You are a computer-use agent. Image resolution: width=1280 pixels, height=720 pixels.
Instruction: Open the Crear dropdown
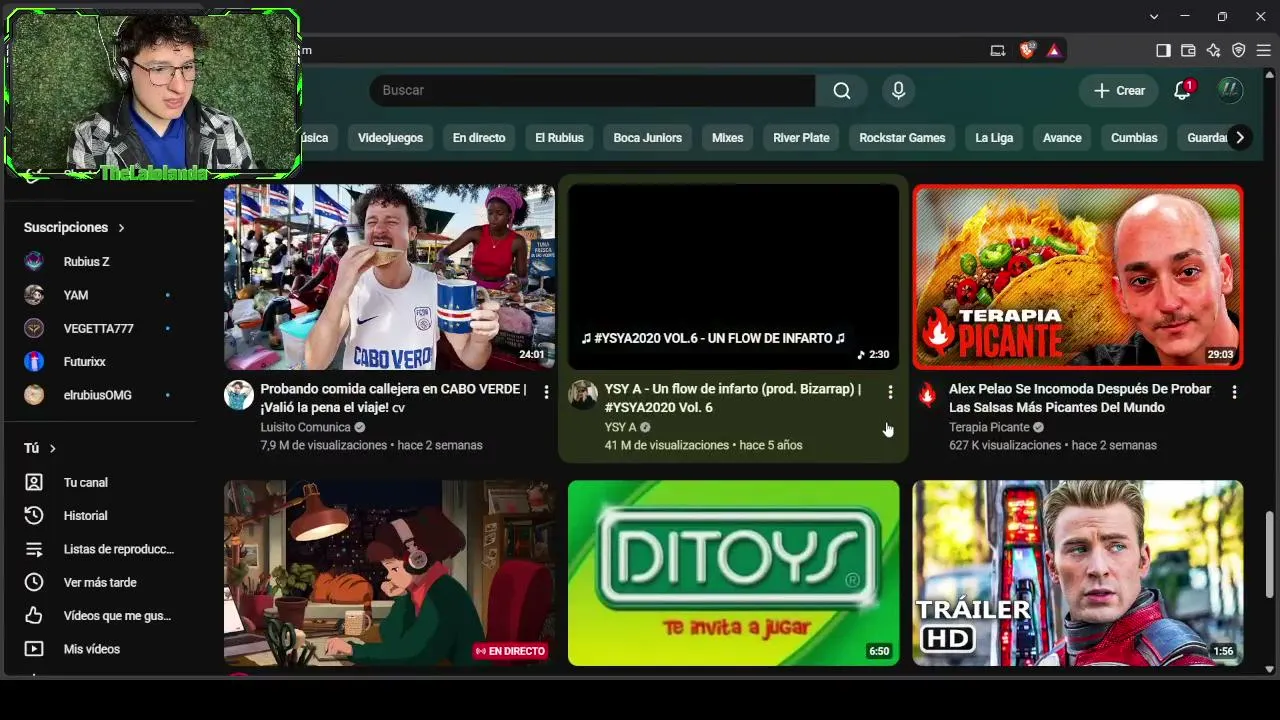[1119, 90]
